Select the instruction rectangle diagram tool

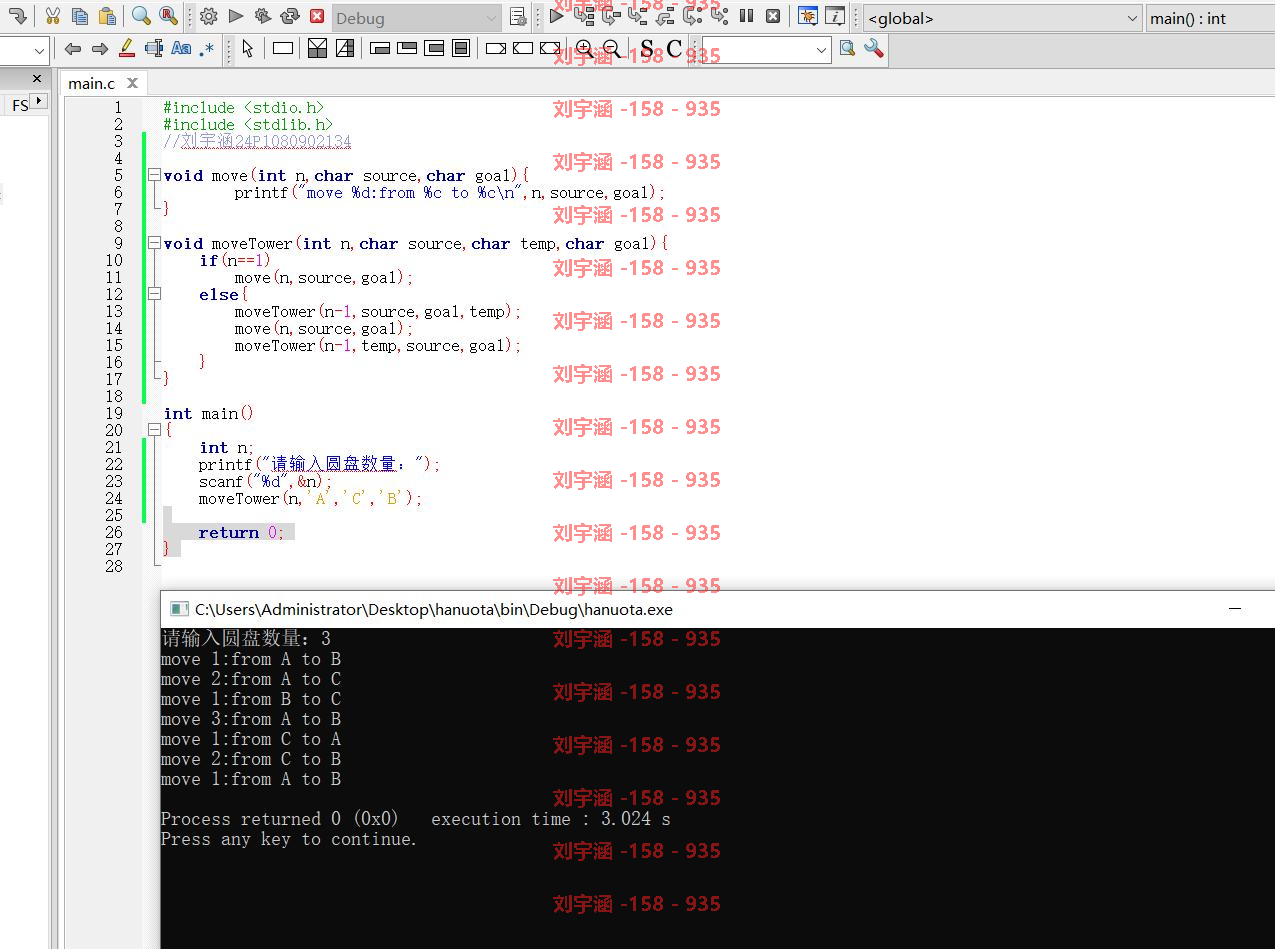point(283,48)
